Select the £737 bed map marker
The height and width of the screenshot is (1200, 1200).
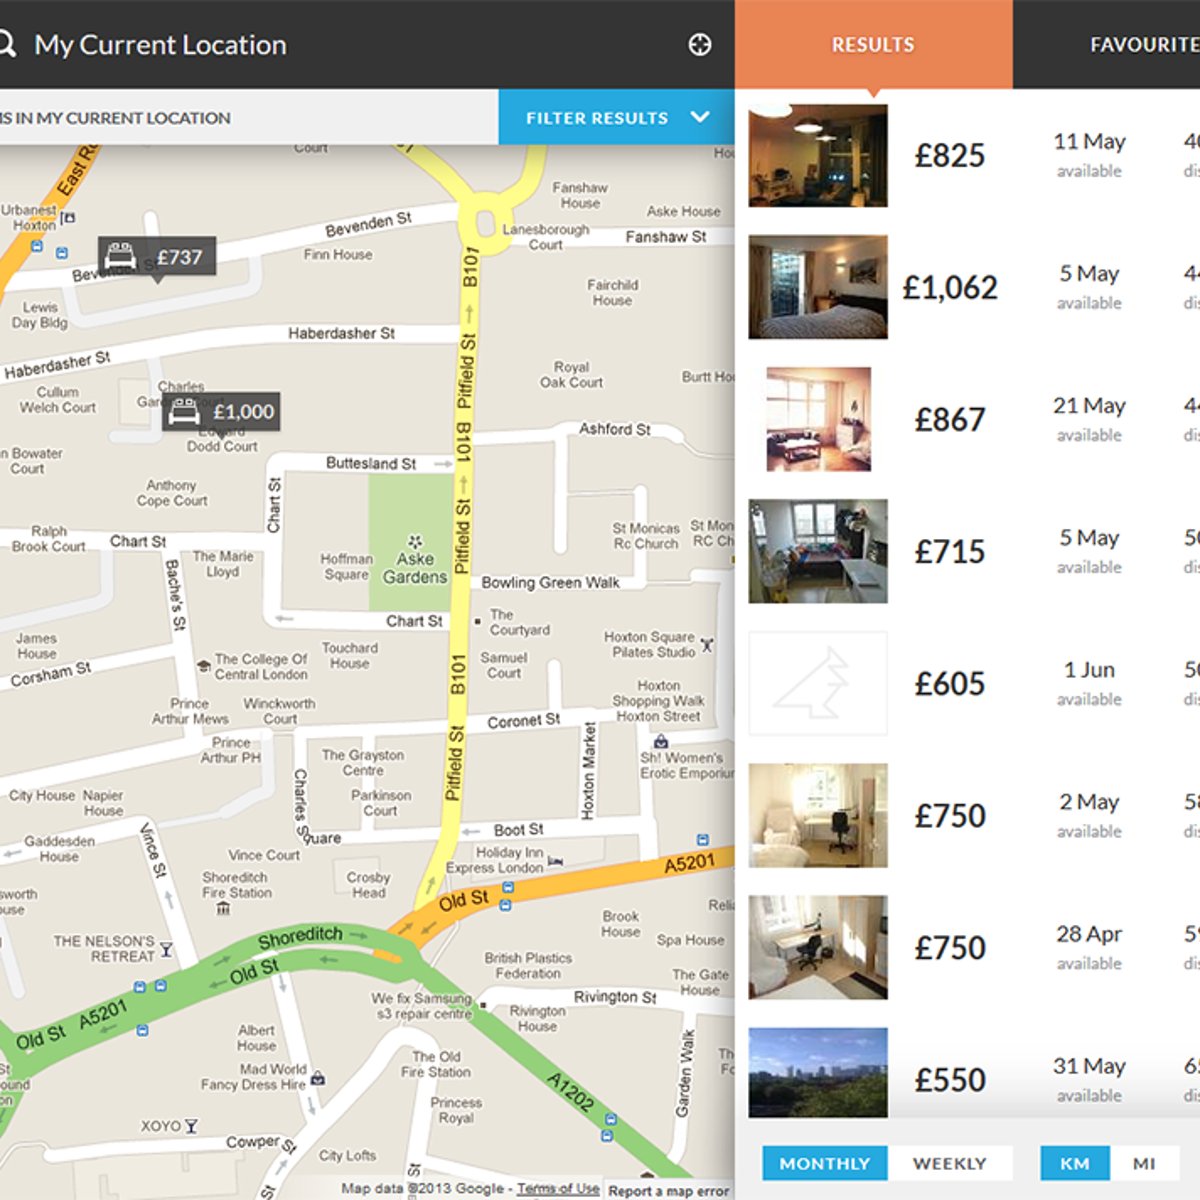click(157, 257)
